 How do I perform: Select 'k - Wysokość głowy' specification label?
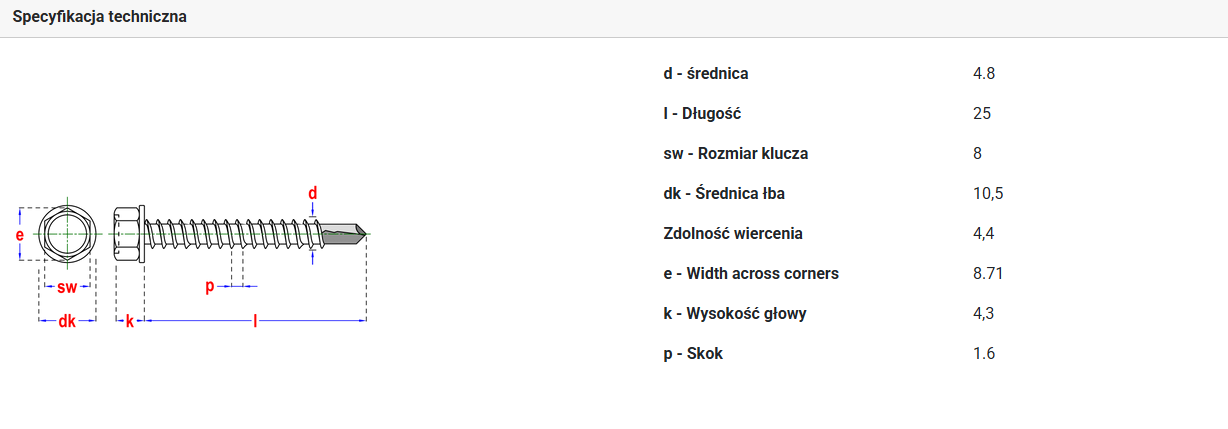[x=735, y=314]
